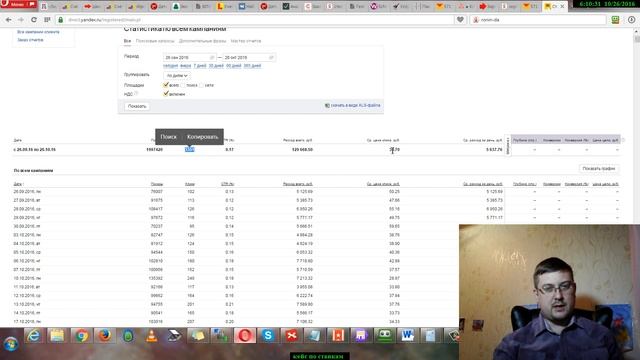640x360 pixels.
Task: Open Sticky Notes in the taskbar
Action: pos(198,336)
